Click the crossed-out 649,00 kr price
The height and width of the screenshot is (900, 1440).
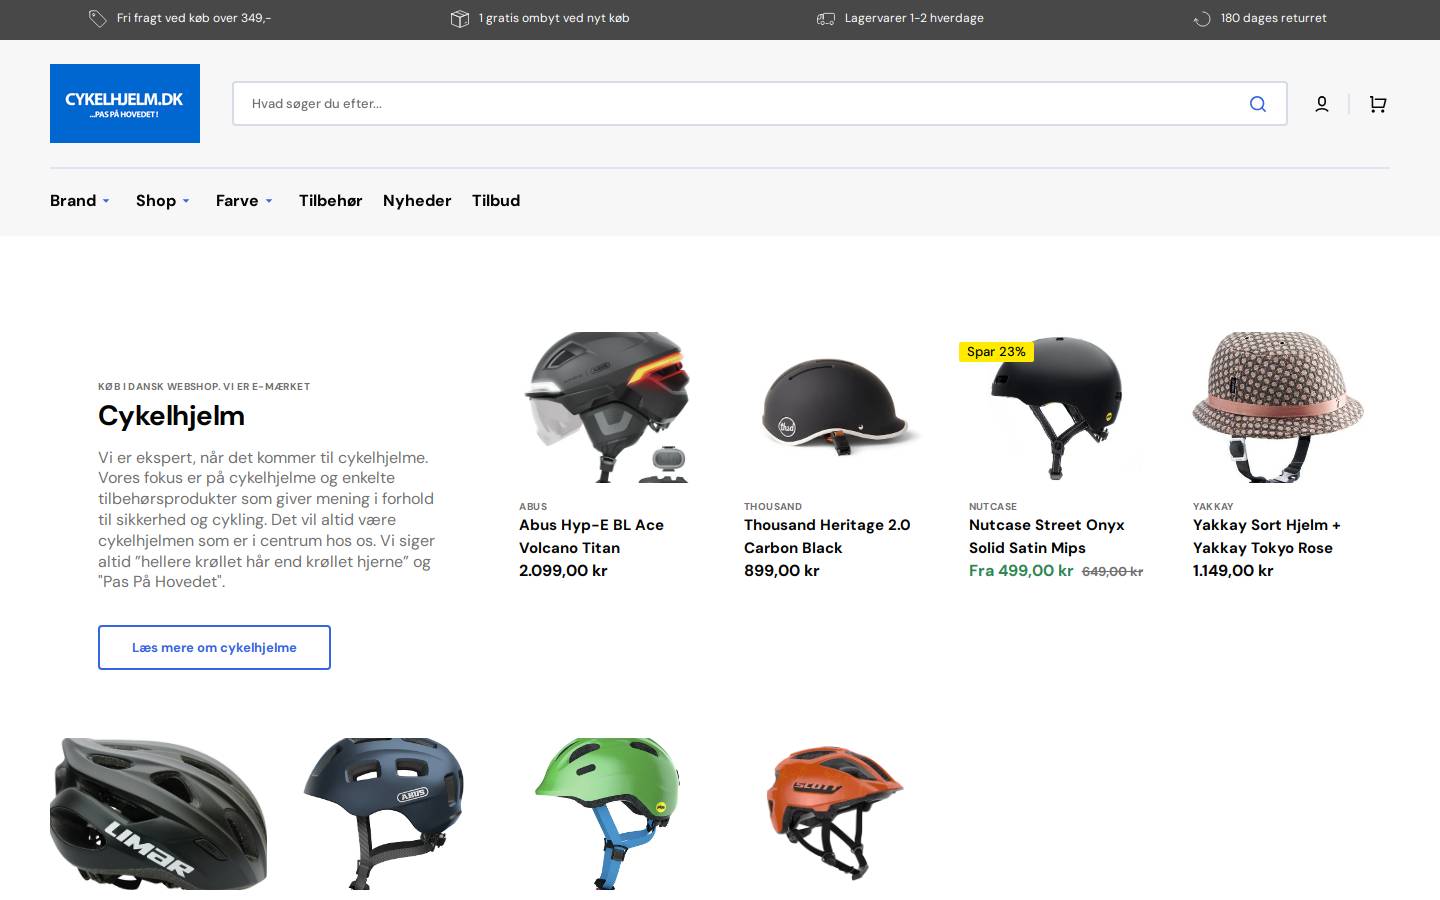coord(1112,572)
